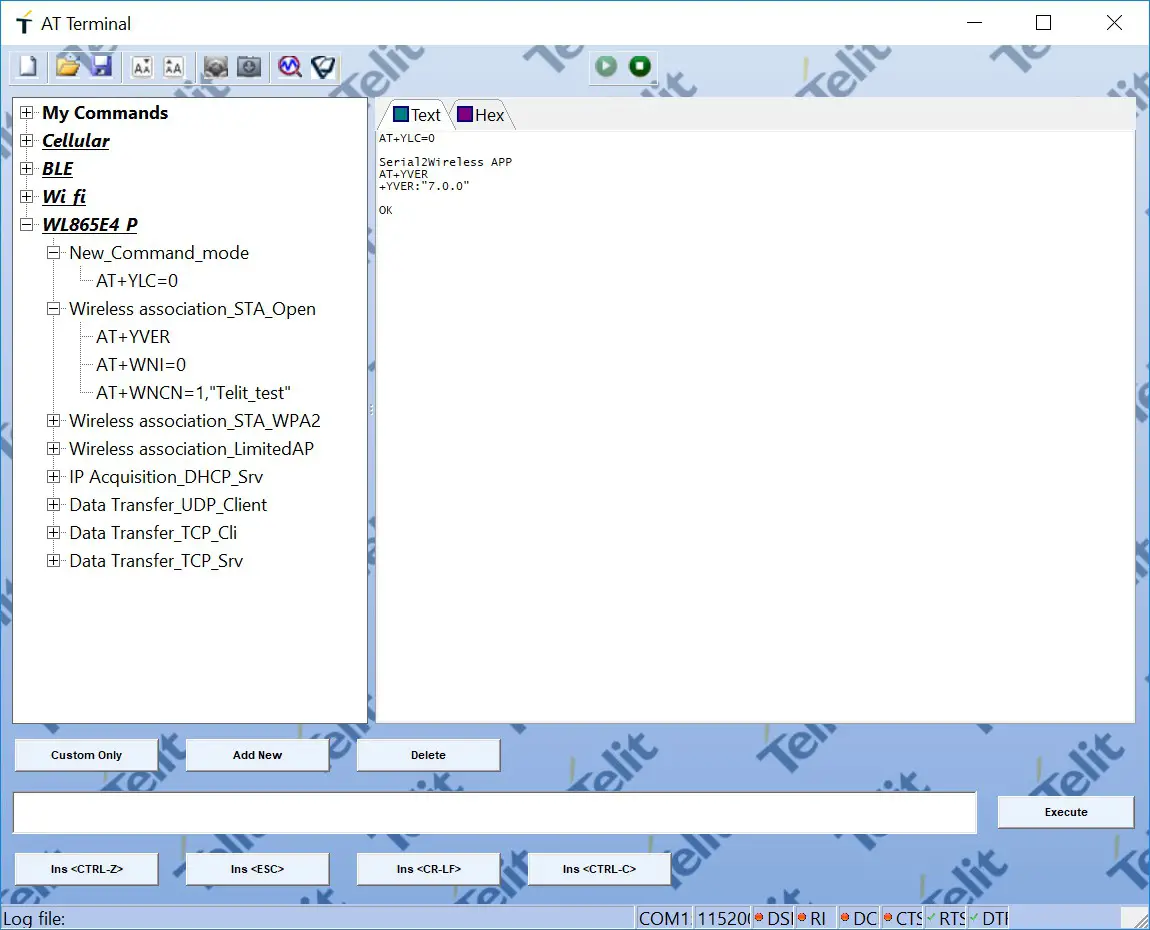Viewport: 1150px width, 930px height.
Task: Collapse the New_Command_mode node
Action: coord(54,252)
